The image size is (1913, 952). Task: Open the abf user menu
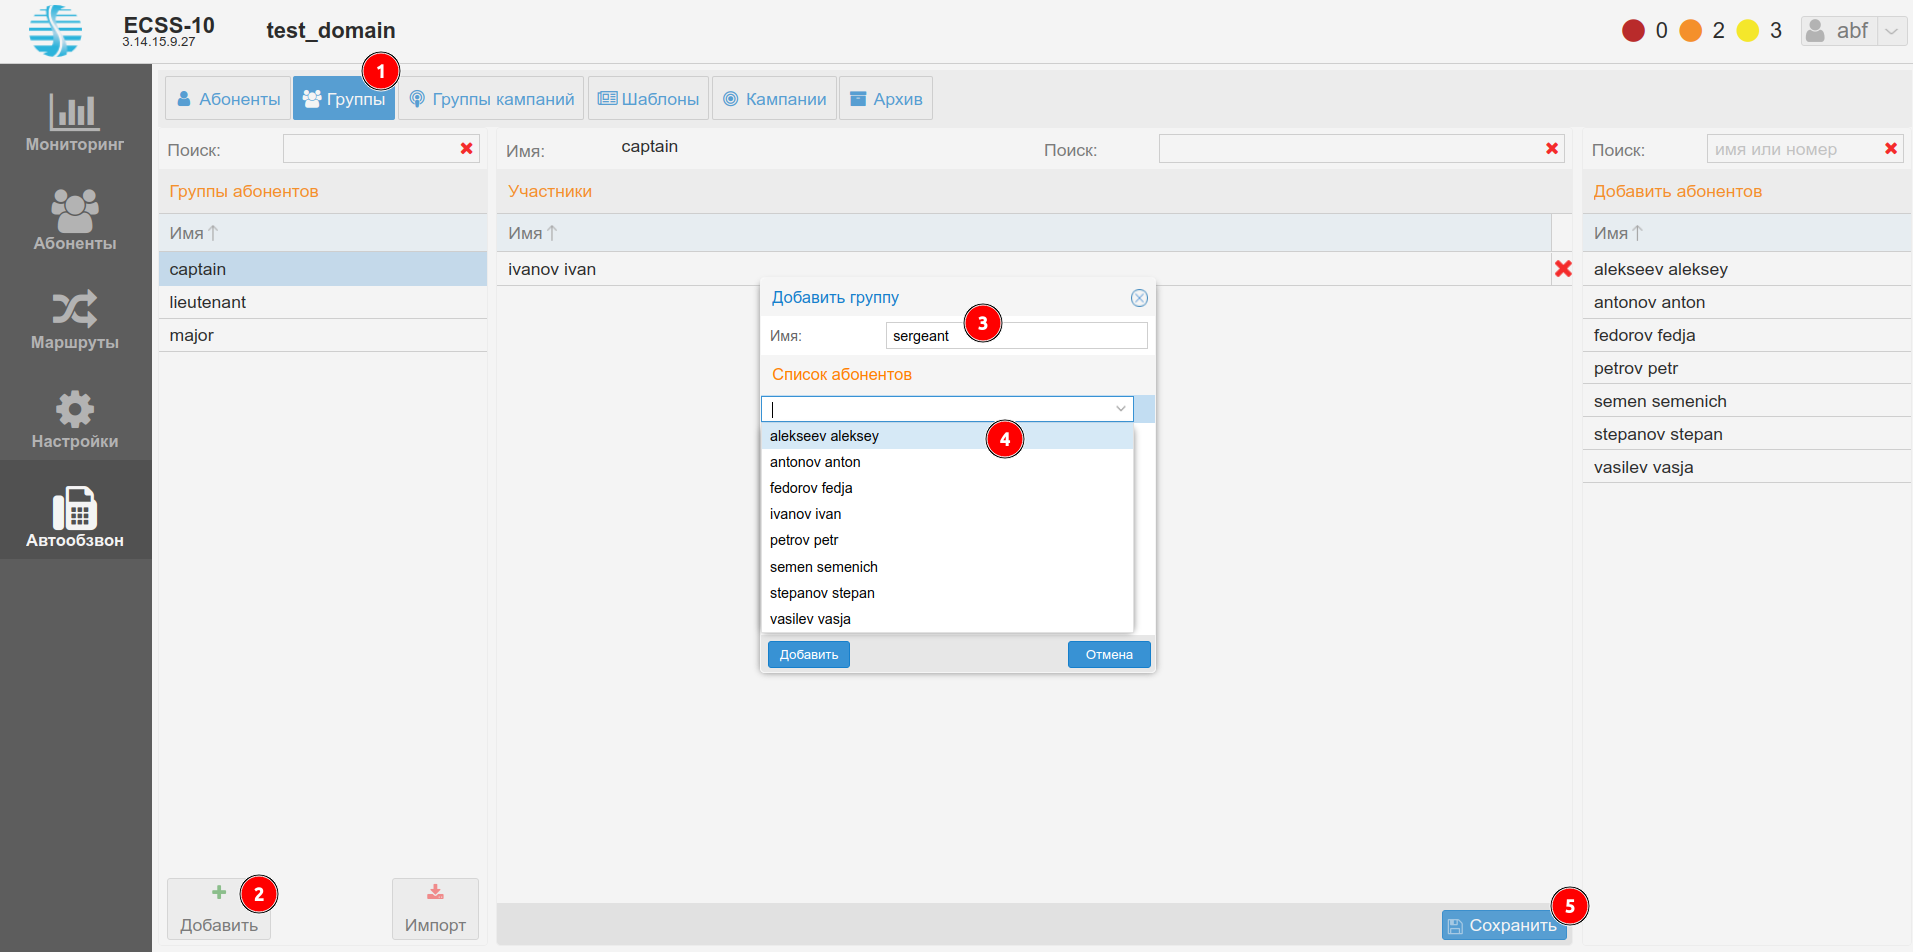tap(1853, 31)
